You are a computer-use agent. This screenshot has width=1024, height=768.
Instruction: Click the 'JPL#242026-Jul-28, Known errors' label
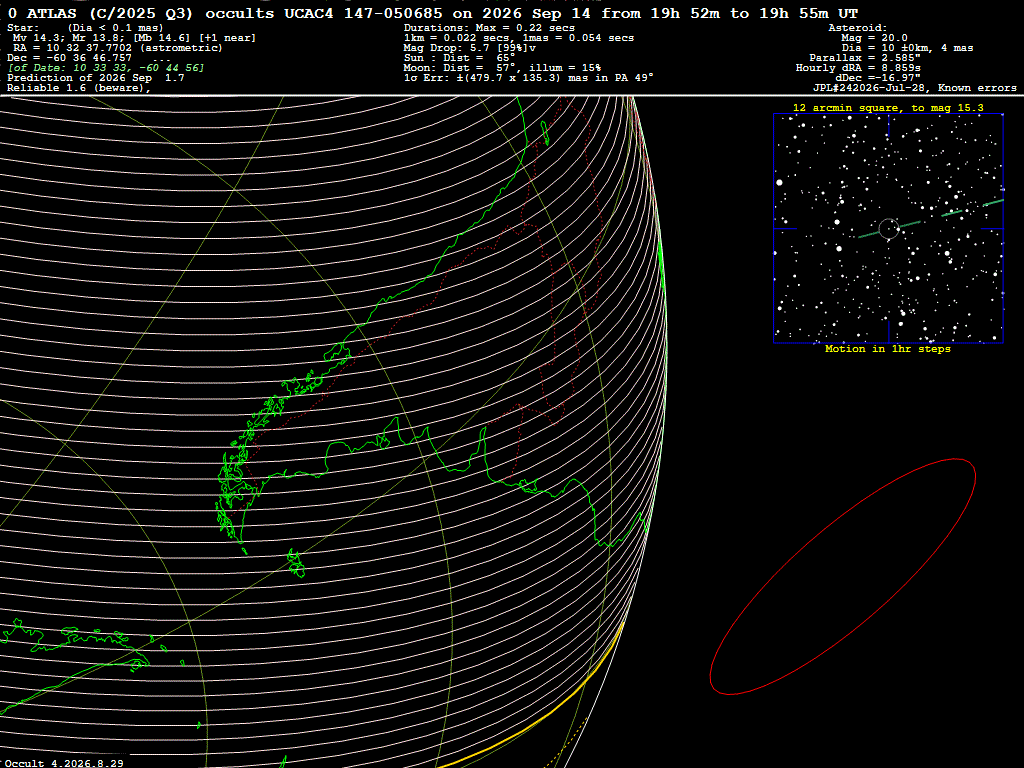(914, 88)
